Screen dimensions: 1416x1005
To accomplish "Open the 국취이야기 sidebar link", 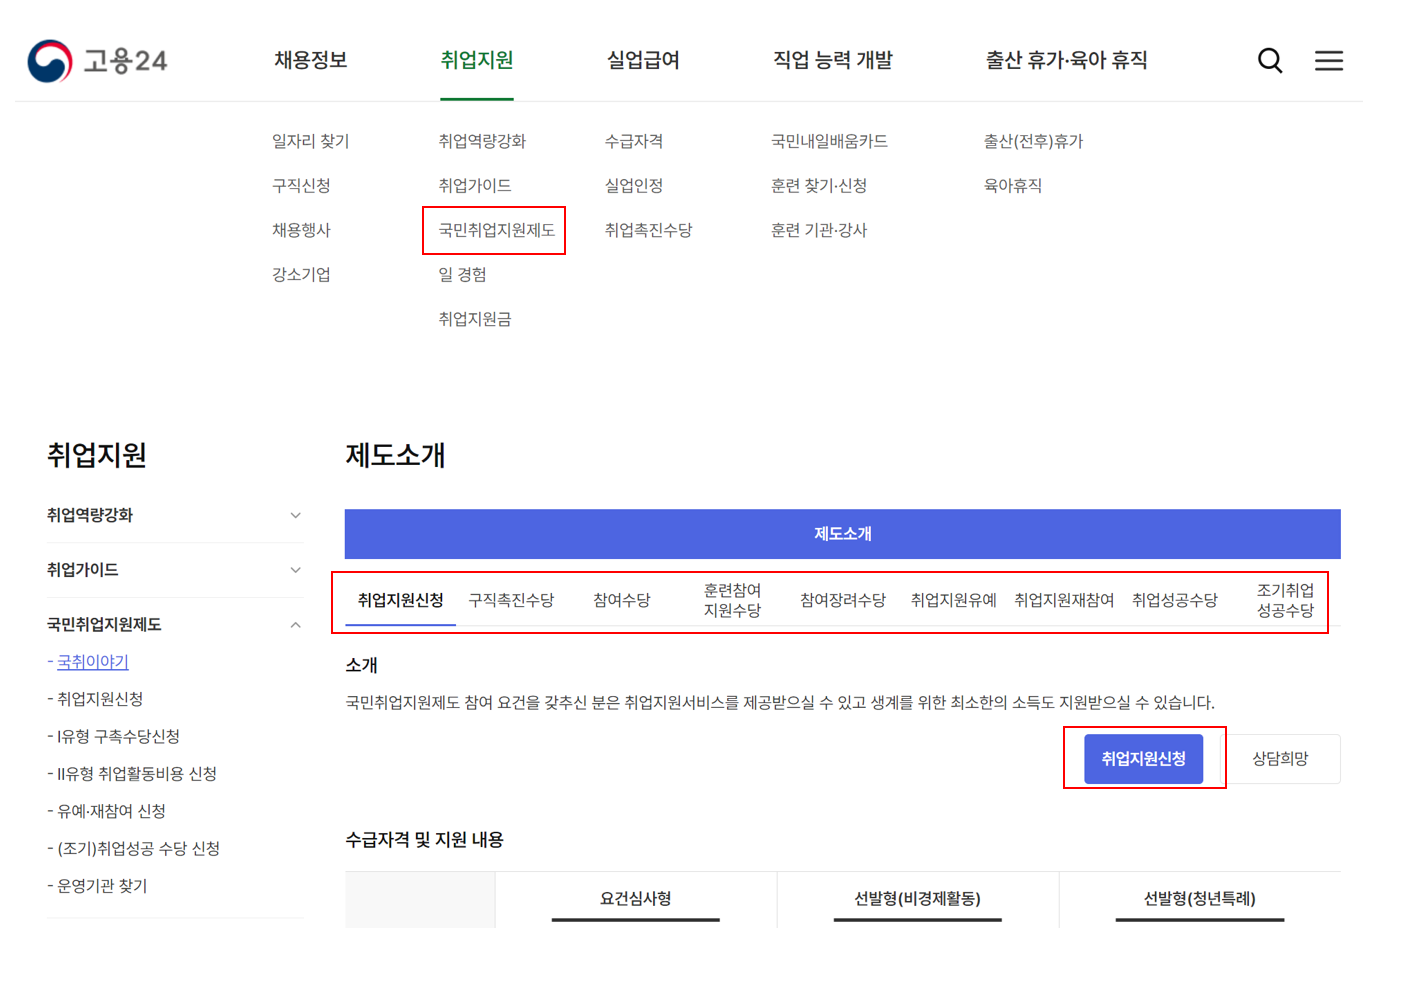I will [92, 661].
